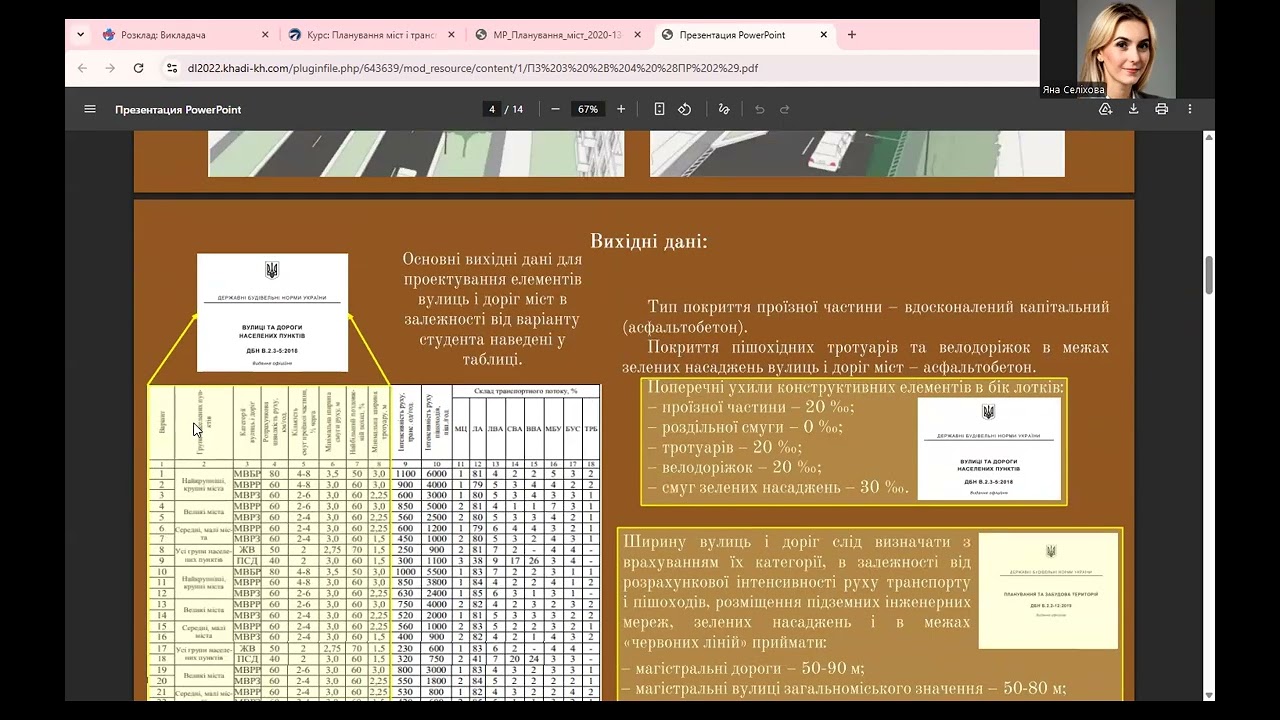Click the right street illustration image

pyautogui.click(x=857, y=153)
